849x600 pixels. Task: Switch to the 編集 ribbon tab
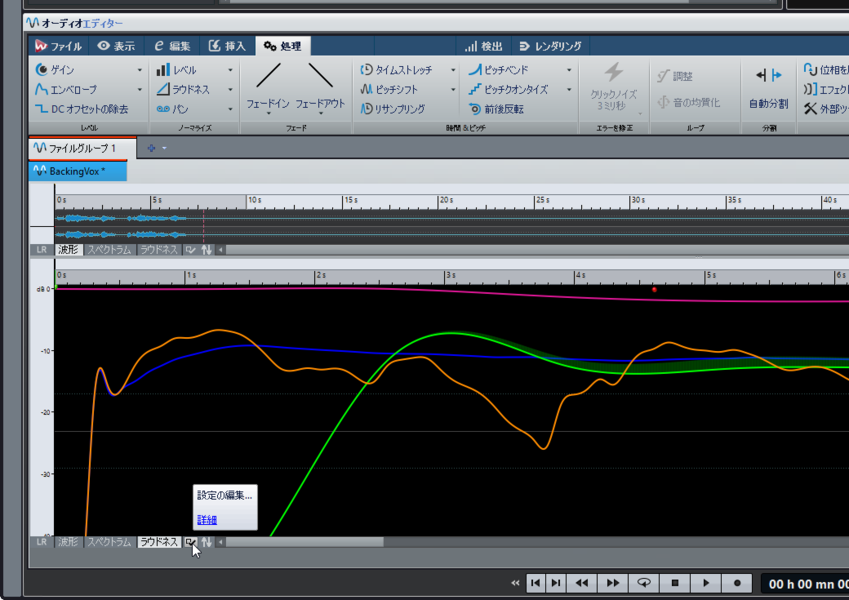coord(172,46)
